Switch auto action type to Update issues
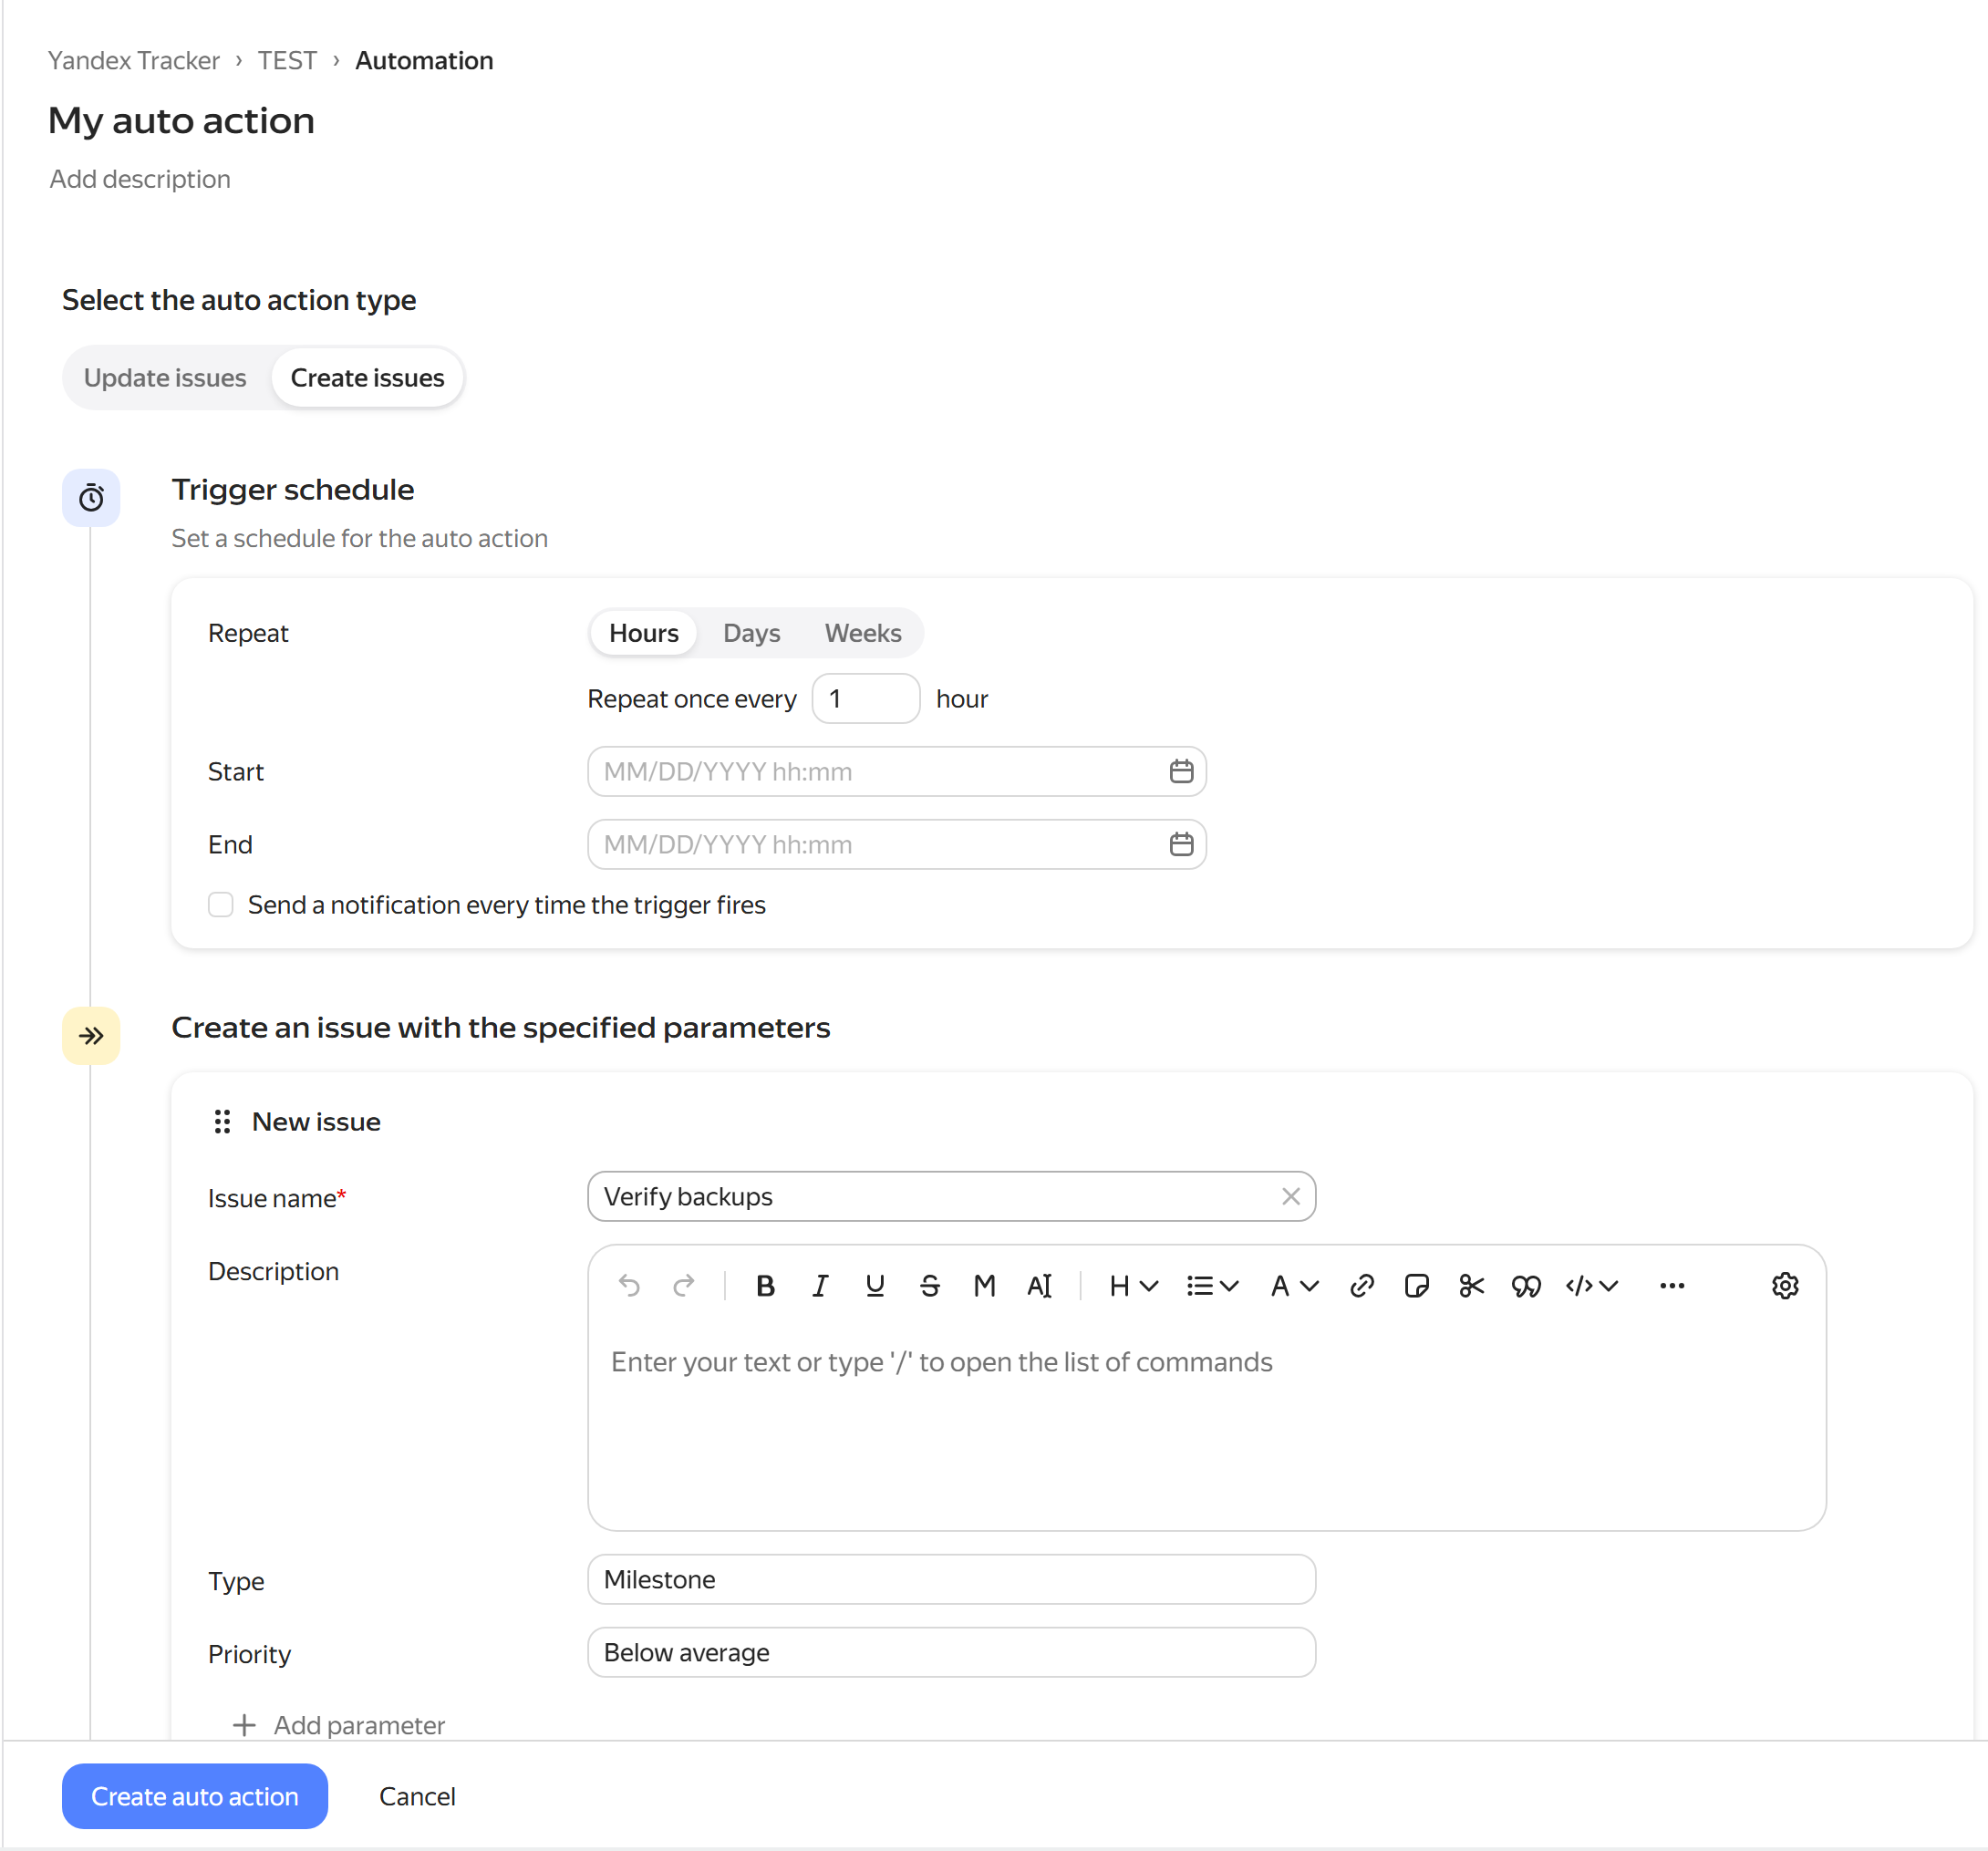 coord(165,378)
